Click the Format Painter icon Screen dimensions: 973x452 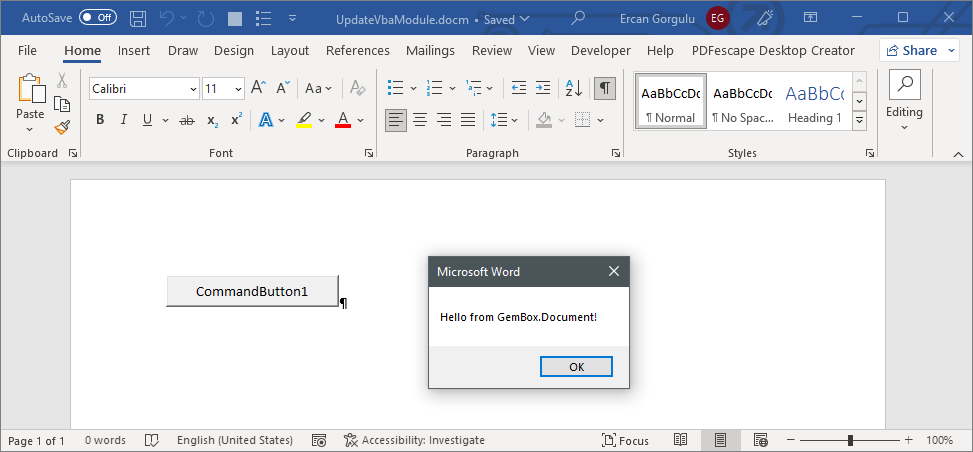[62, 128]
